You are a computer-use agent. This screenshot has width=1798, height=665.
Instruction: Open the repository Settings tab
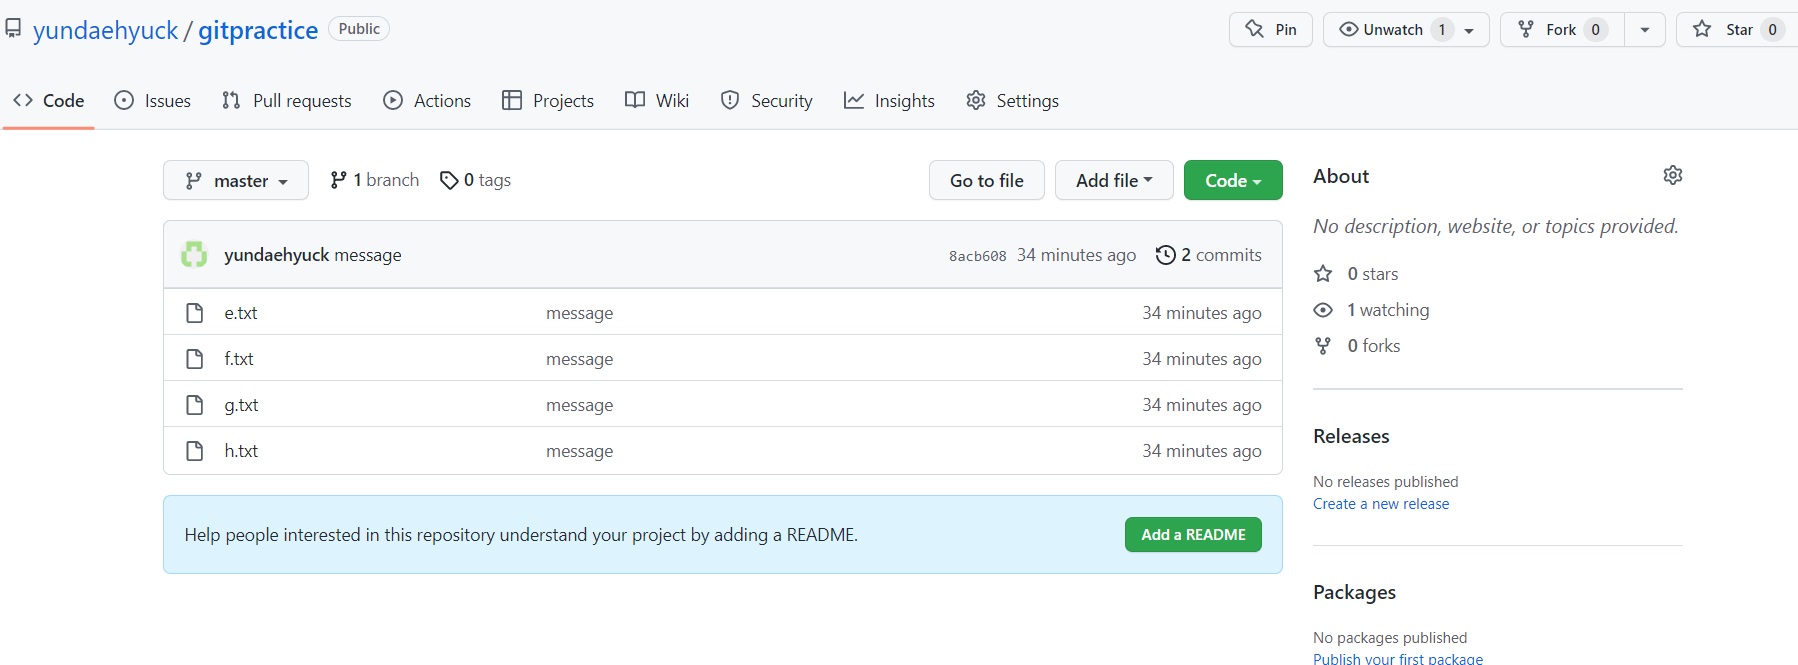(1012, 100)
